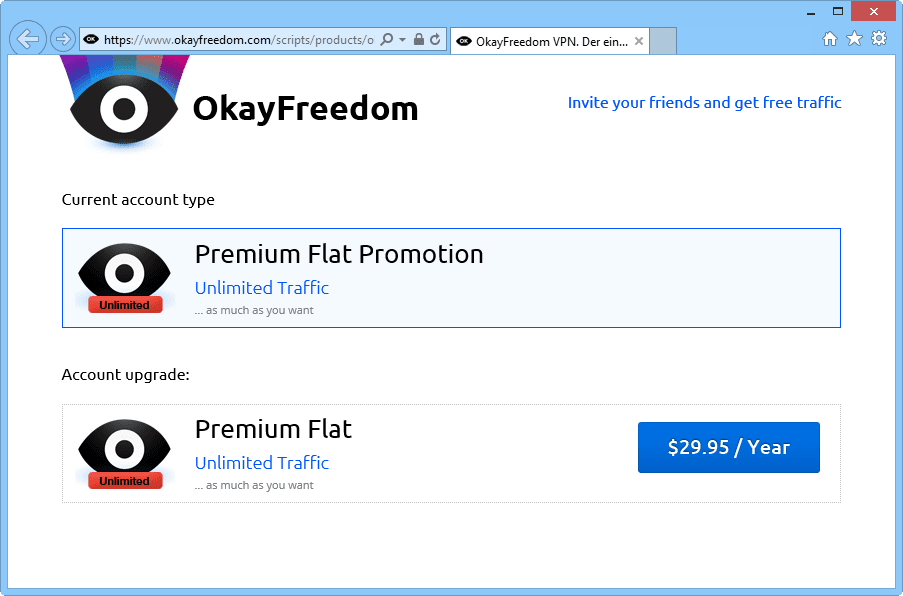Click the OkayFreedom eye logo in header

click(x=124, y=106)
